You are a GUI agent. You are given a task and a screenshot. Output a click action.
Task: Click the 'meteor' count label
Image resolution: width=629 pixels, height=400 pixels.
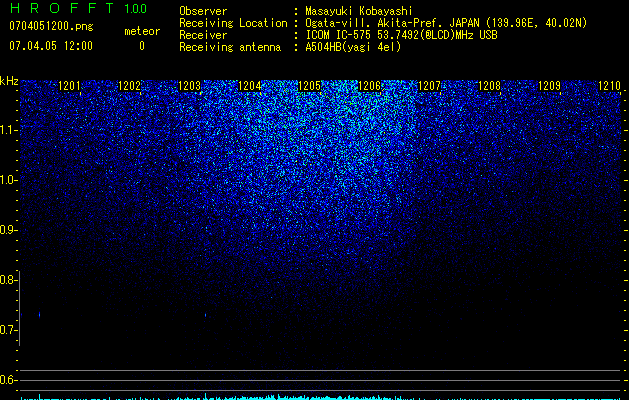tap(142, 31)
